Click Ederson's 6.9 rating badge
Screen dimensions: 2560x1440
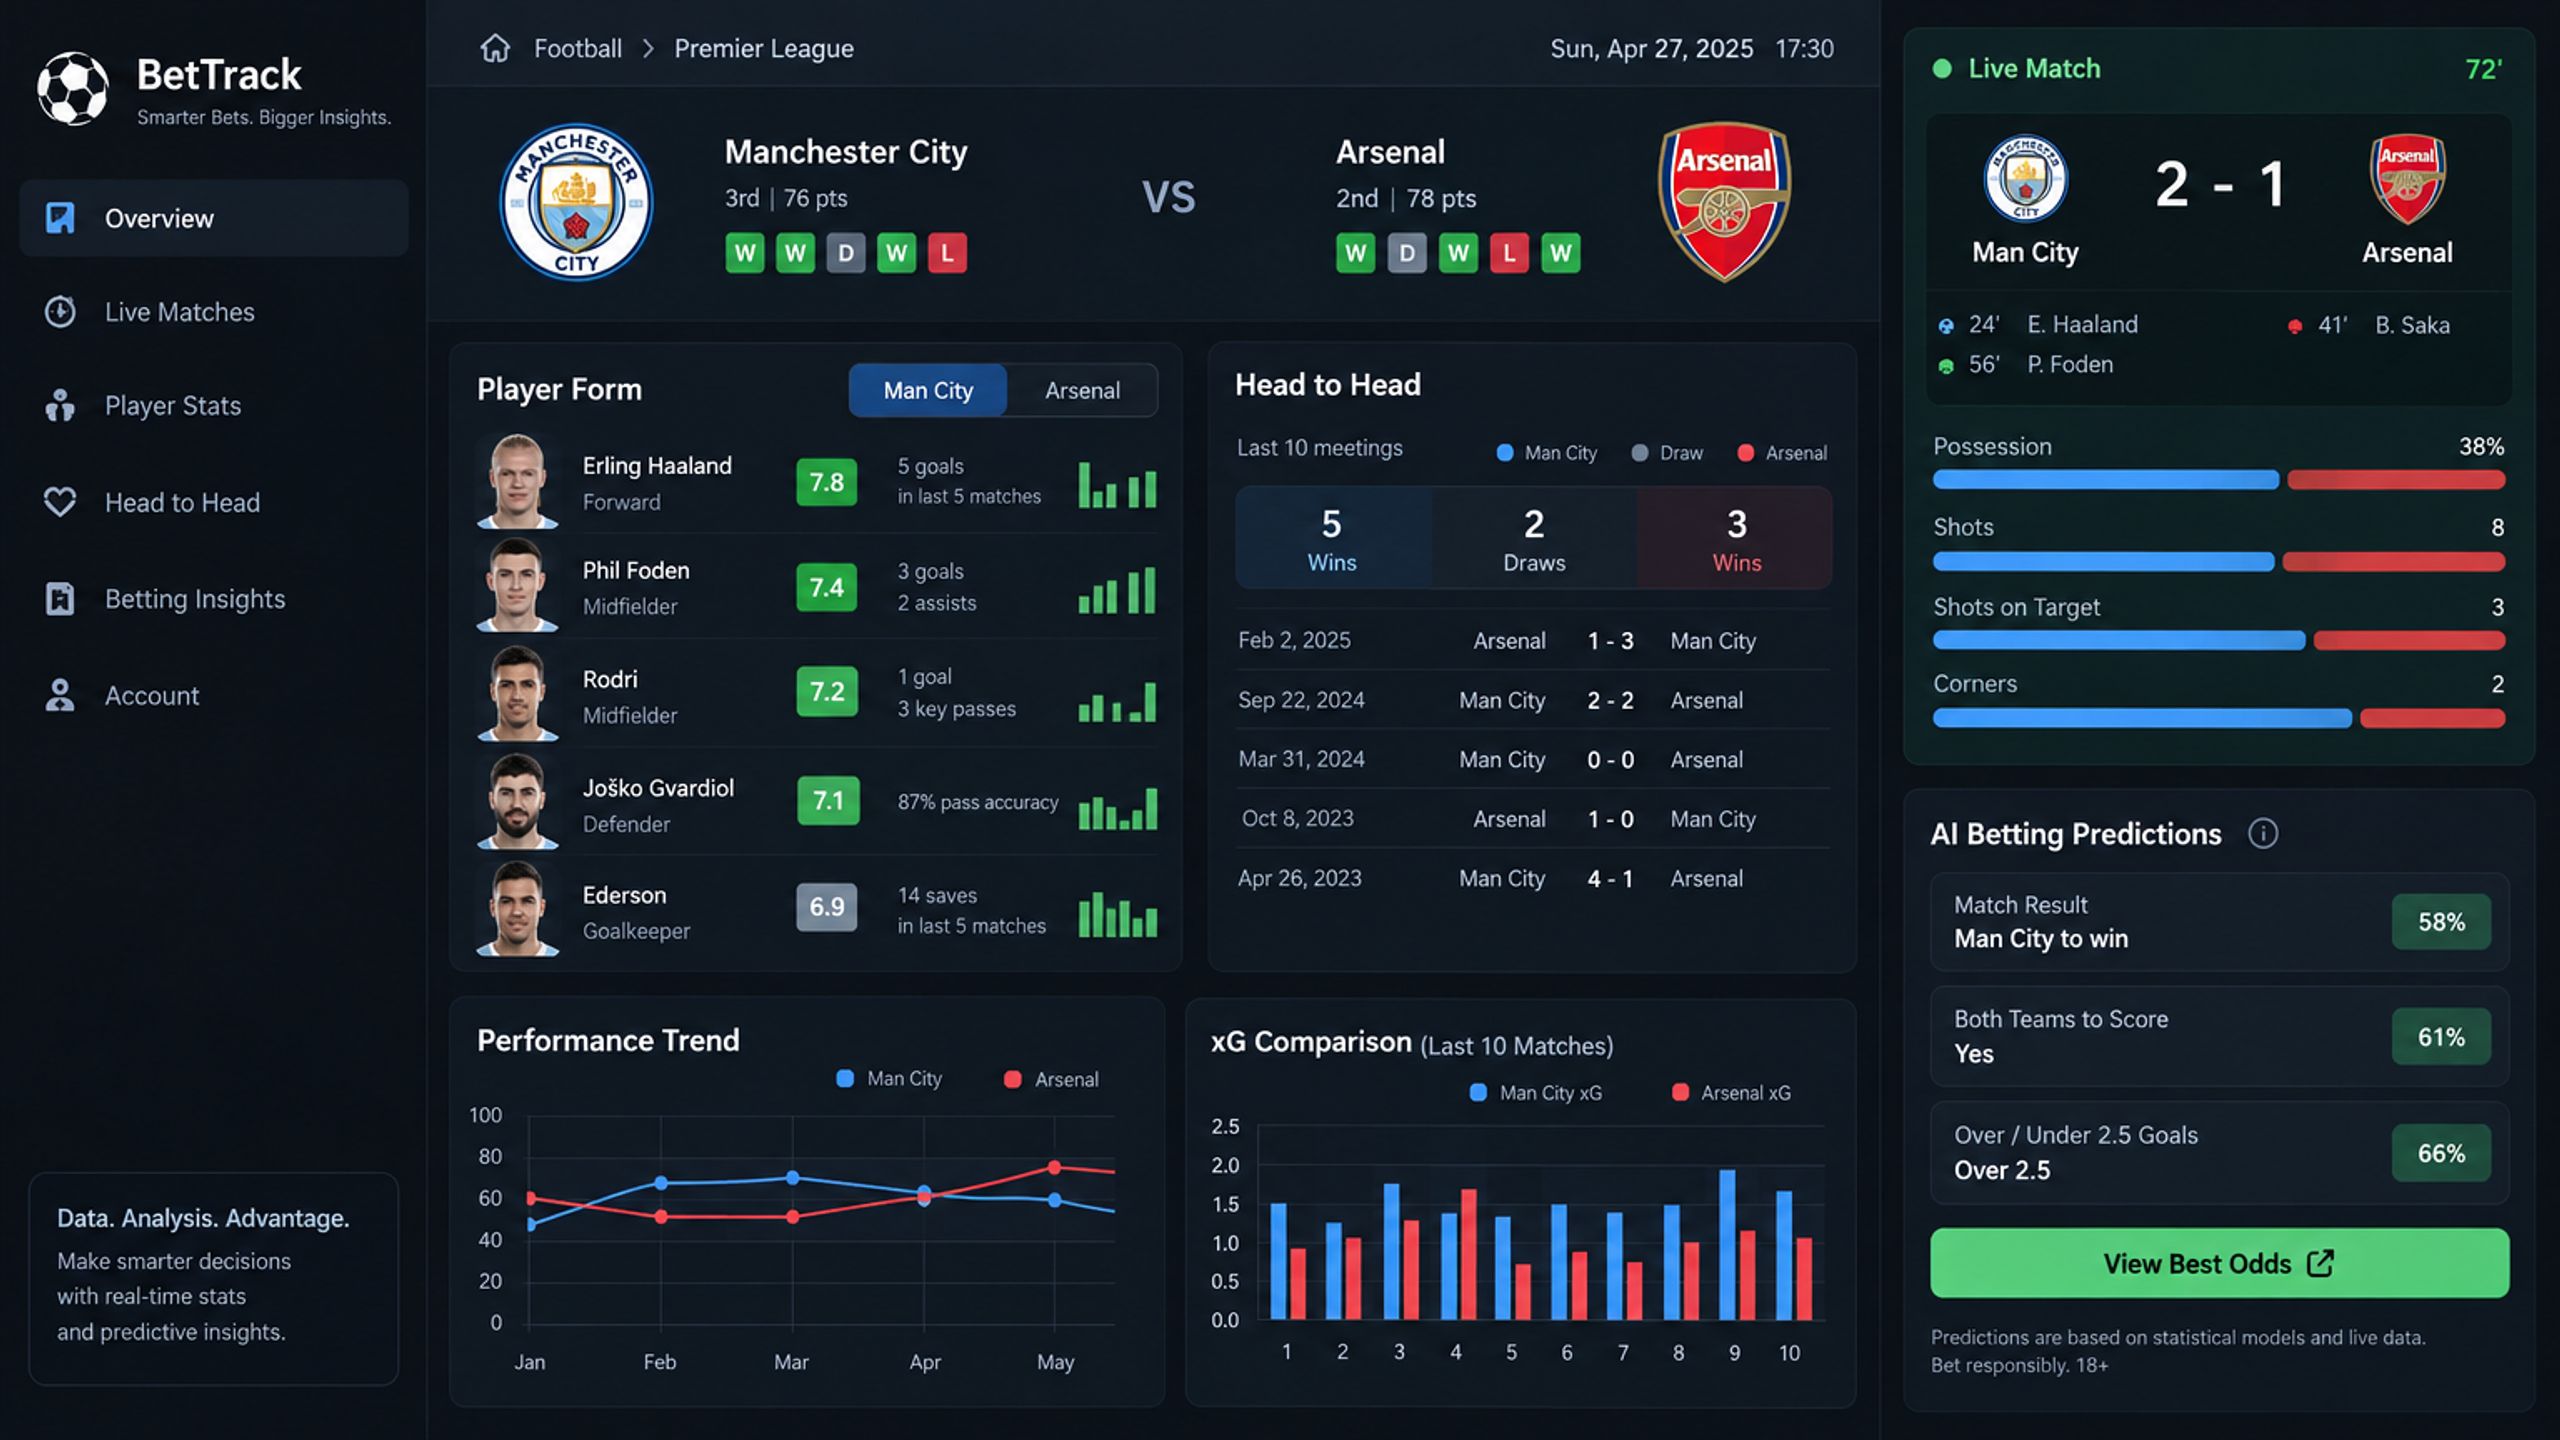[827, 906]
